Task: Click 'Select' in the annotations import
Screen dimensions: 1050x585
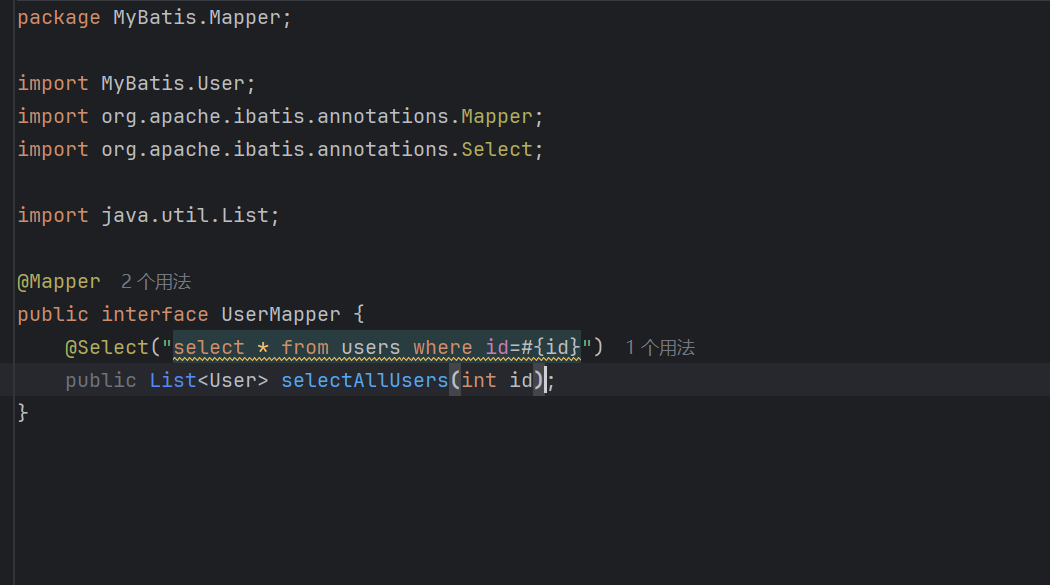Action: tap(497, 149)
